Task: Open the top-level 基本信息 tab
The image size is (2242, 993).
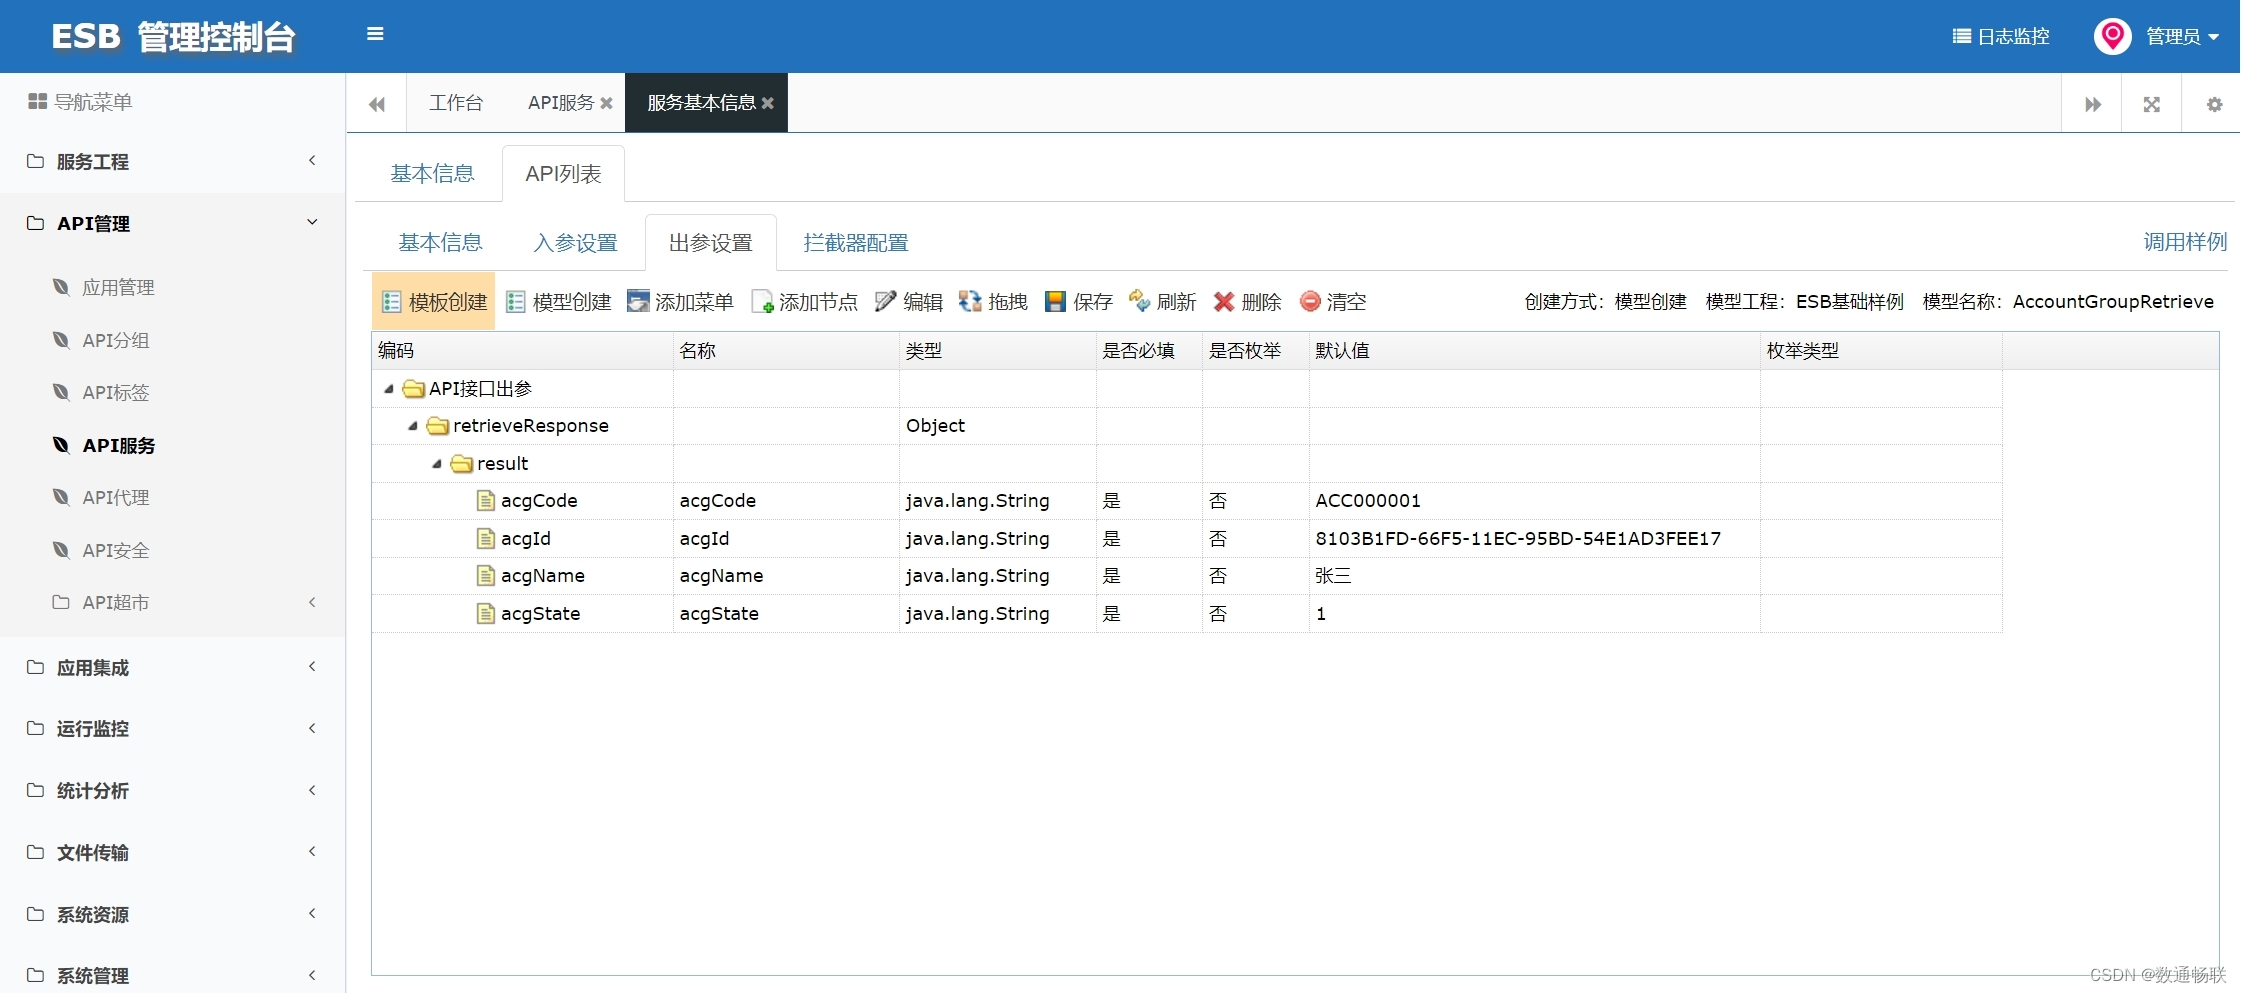Action: (x=432, y=174)
